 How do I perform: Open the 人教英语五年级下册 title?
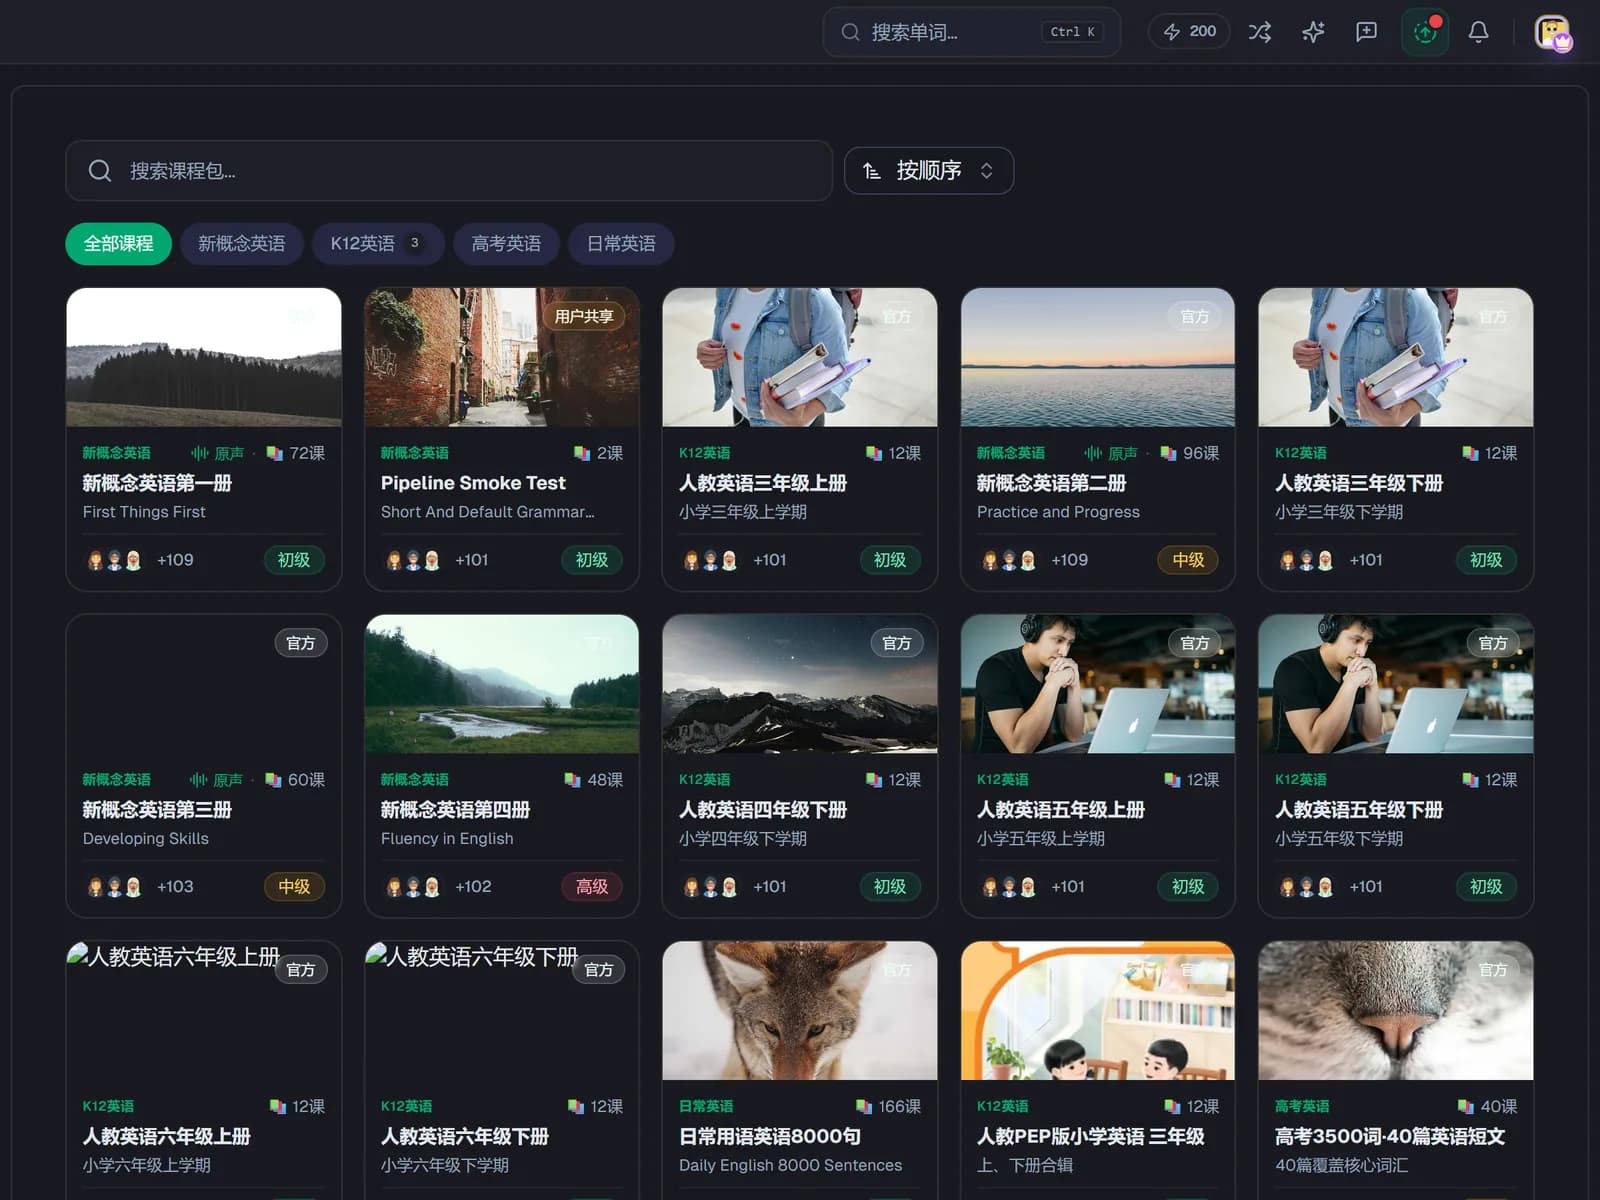[x=1359, y=810]
